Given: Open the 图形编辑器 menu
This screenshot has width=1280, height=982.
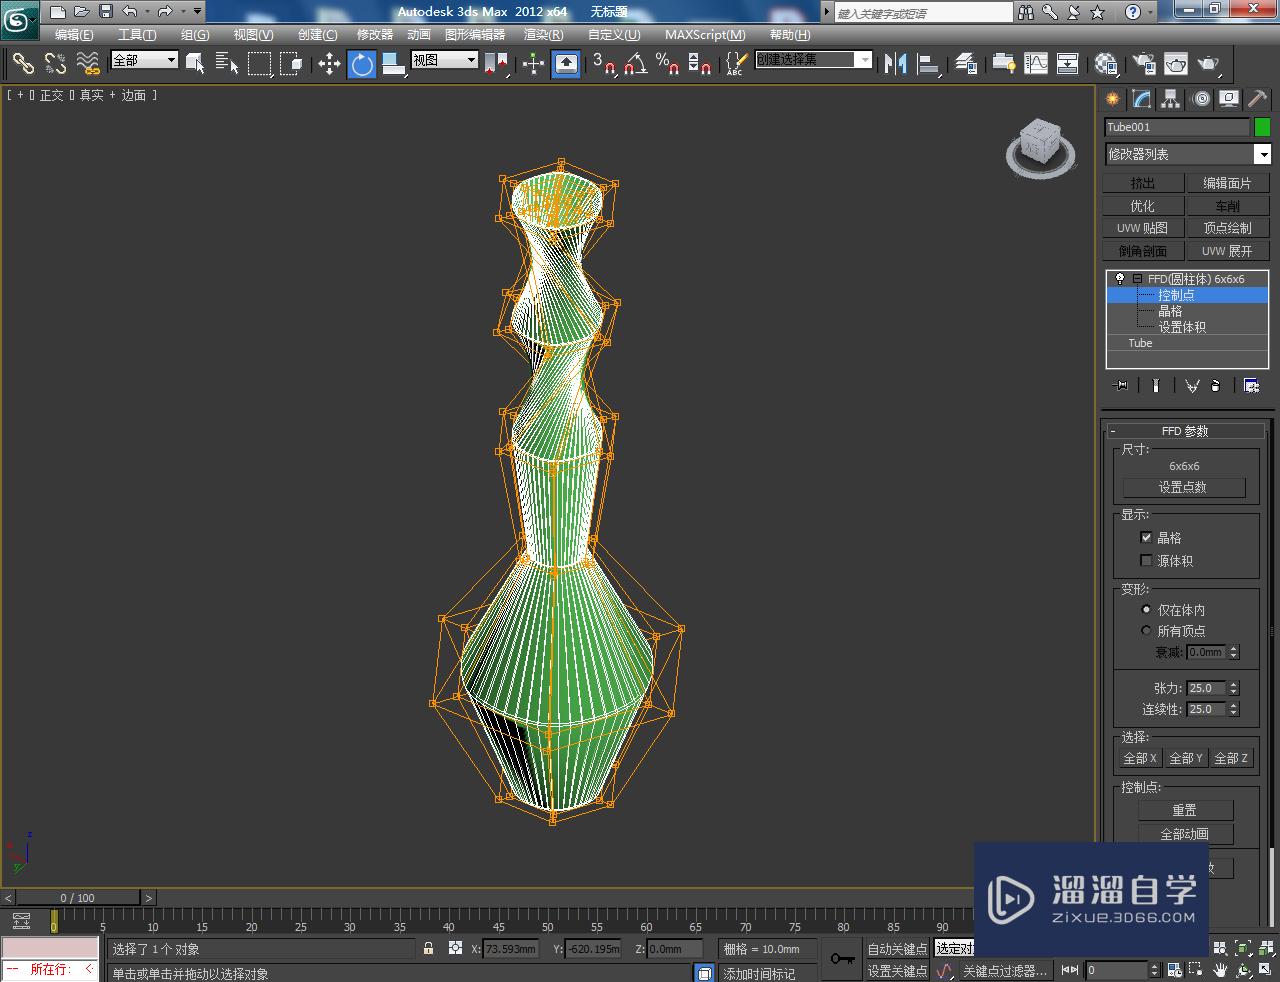Looking at the screenshot, I should 475,35.
